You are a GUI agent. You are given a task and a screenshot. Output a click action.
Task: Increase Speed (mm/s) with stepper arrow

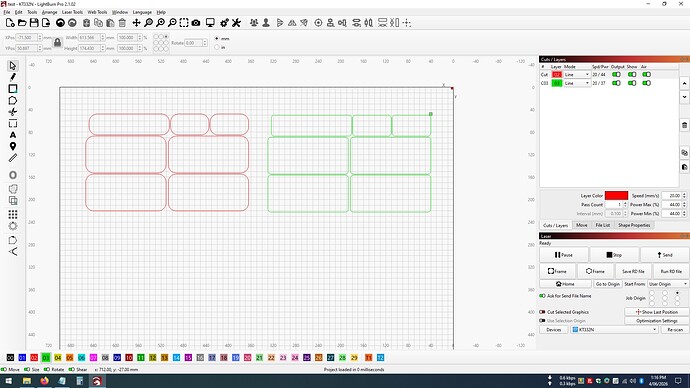click(x=684, y=194)
